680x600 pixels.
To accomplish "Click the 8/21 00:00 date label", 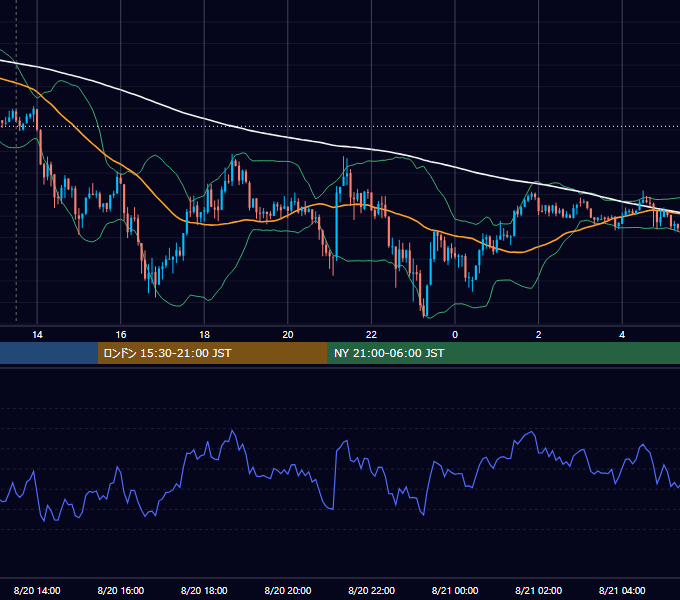I will point(455,590).
